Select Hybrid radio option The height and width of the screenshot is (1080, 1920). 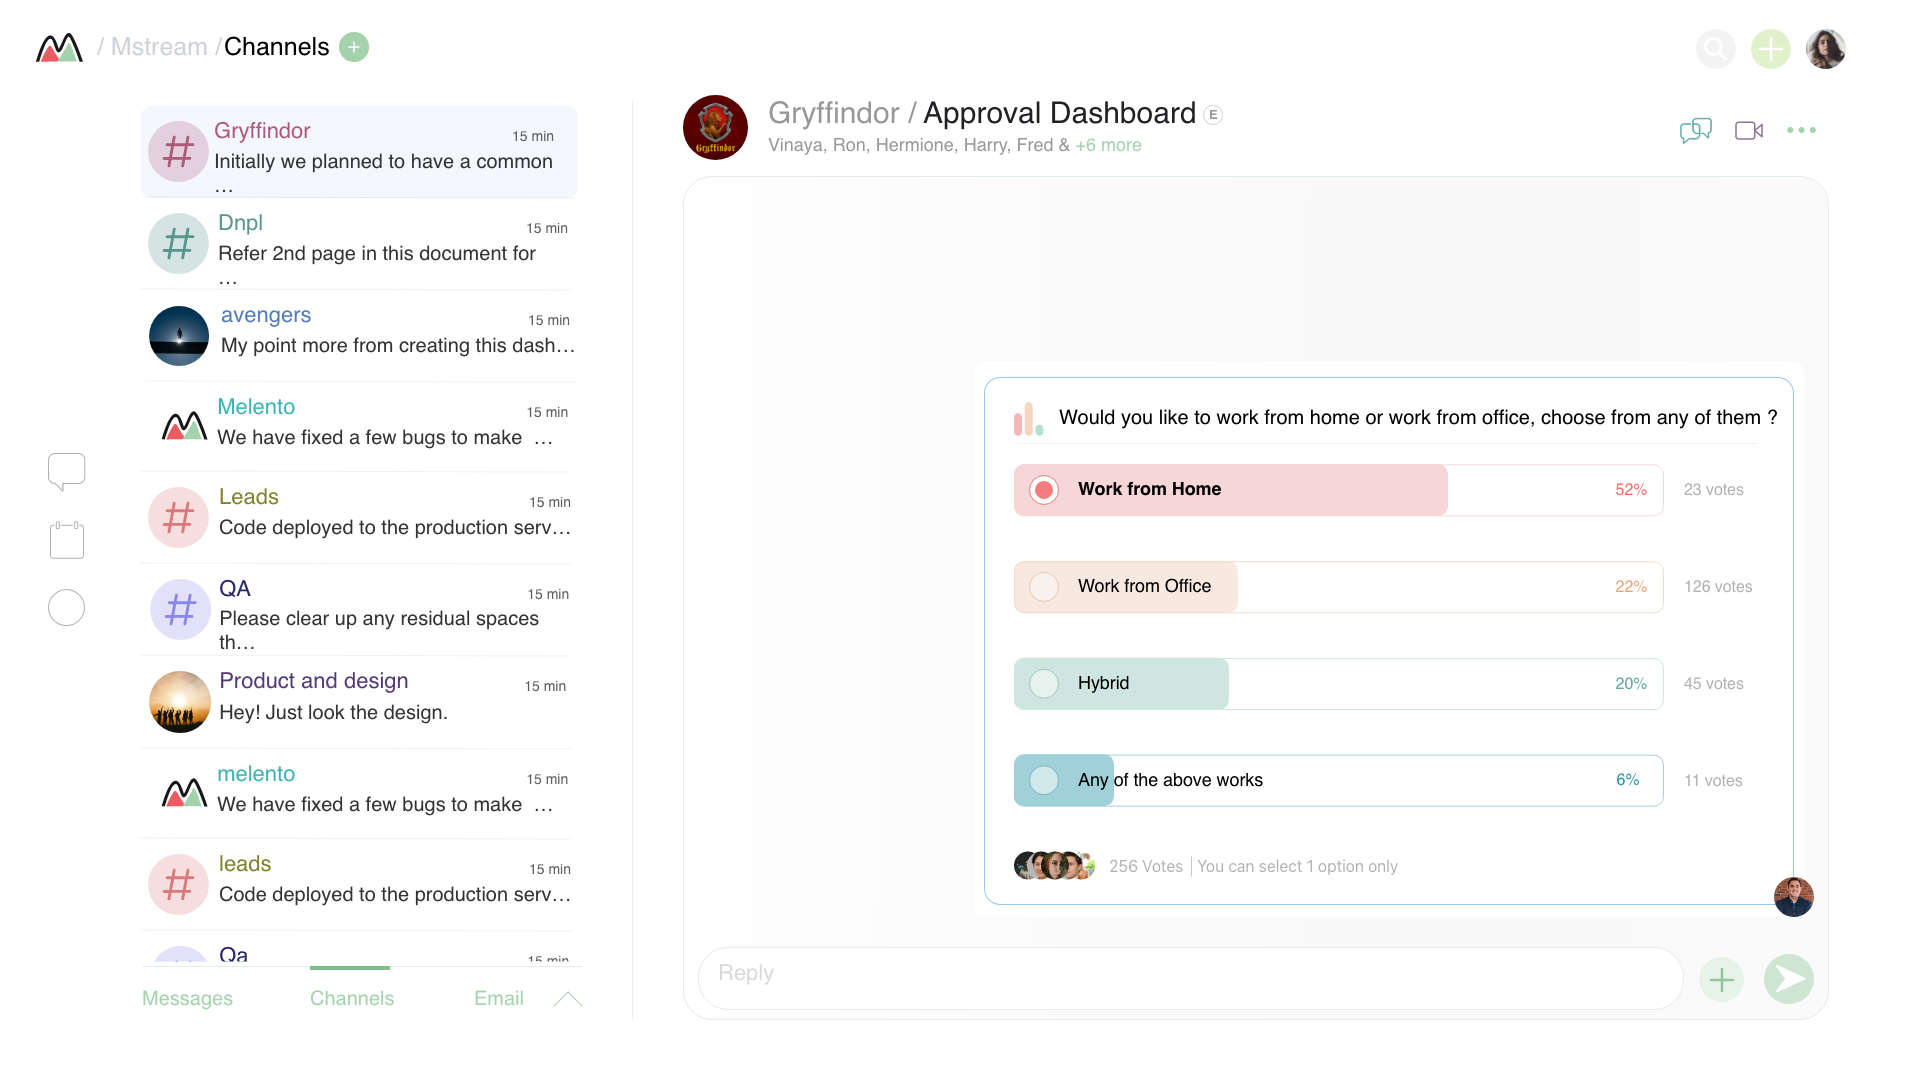[x=1044, y=684]
